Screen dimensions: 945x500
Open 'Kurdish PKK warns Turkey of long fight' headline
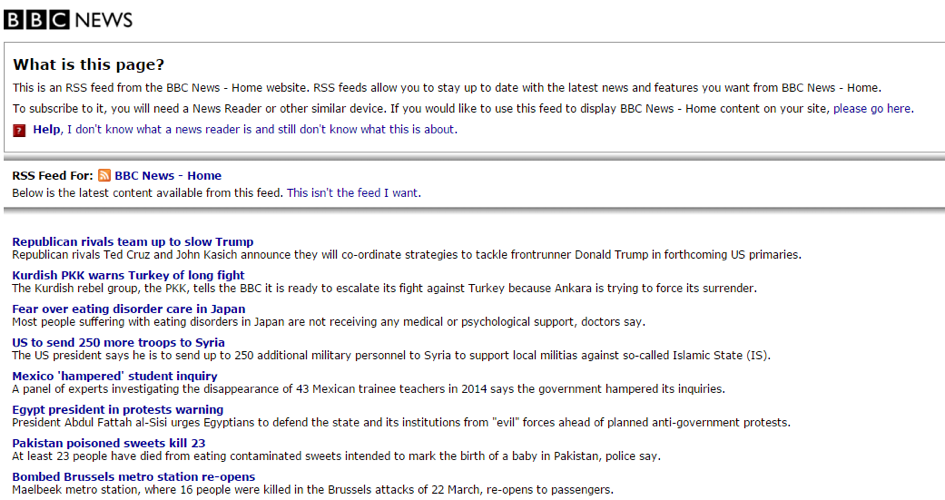(x=128, y=275)
